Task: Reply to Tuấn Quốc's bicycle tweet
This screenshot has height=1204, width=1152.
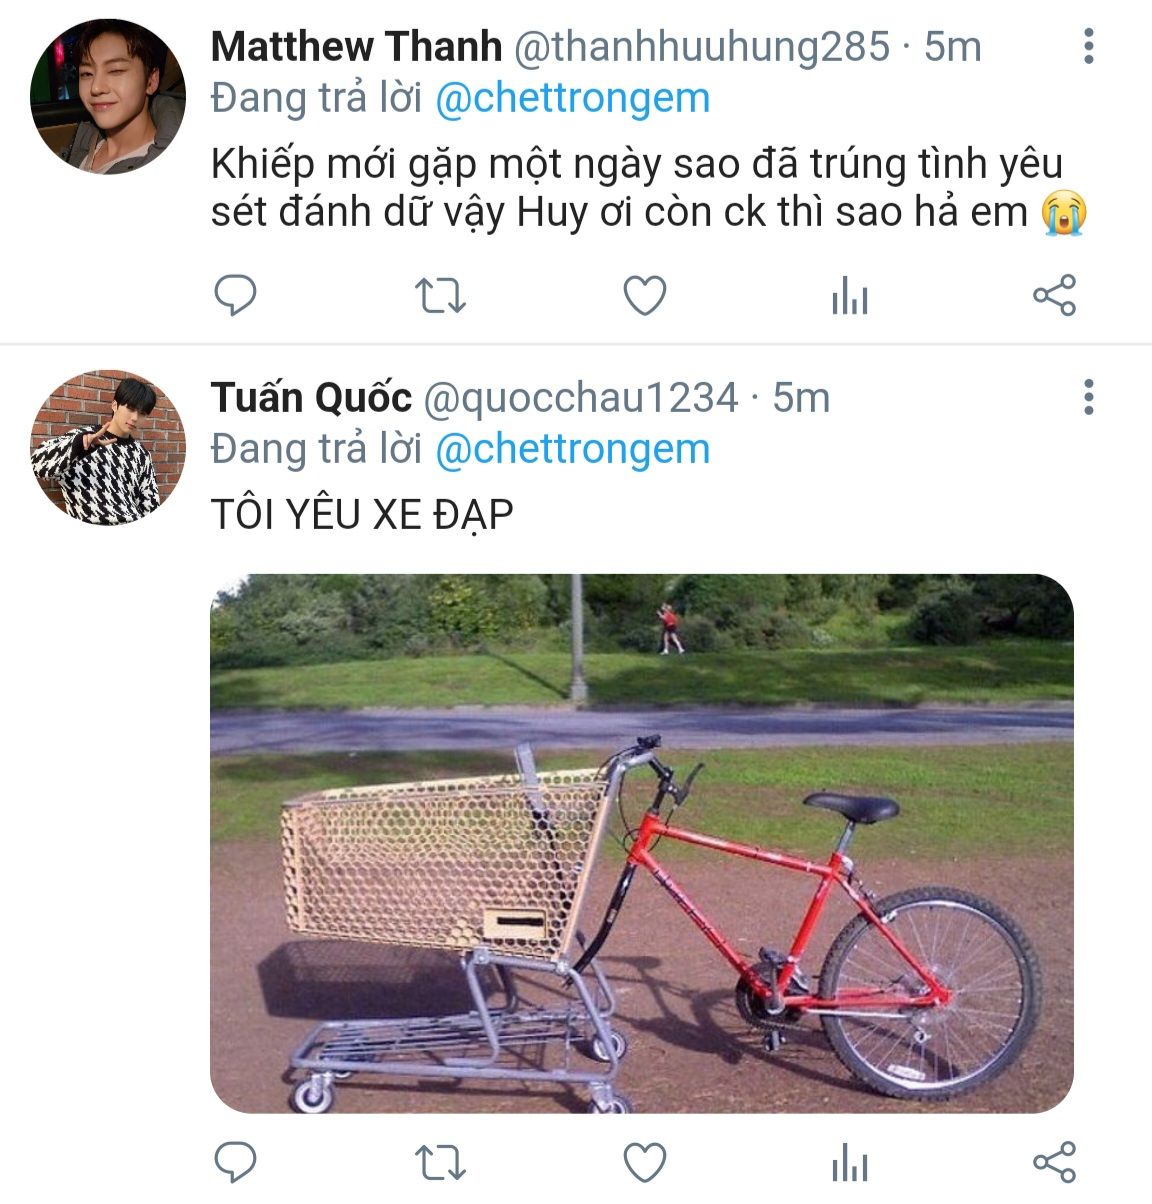Action: pos(236,1163)
